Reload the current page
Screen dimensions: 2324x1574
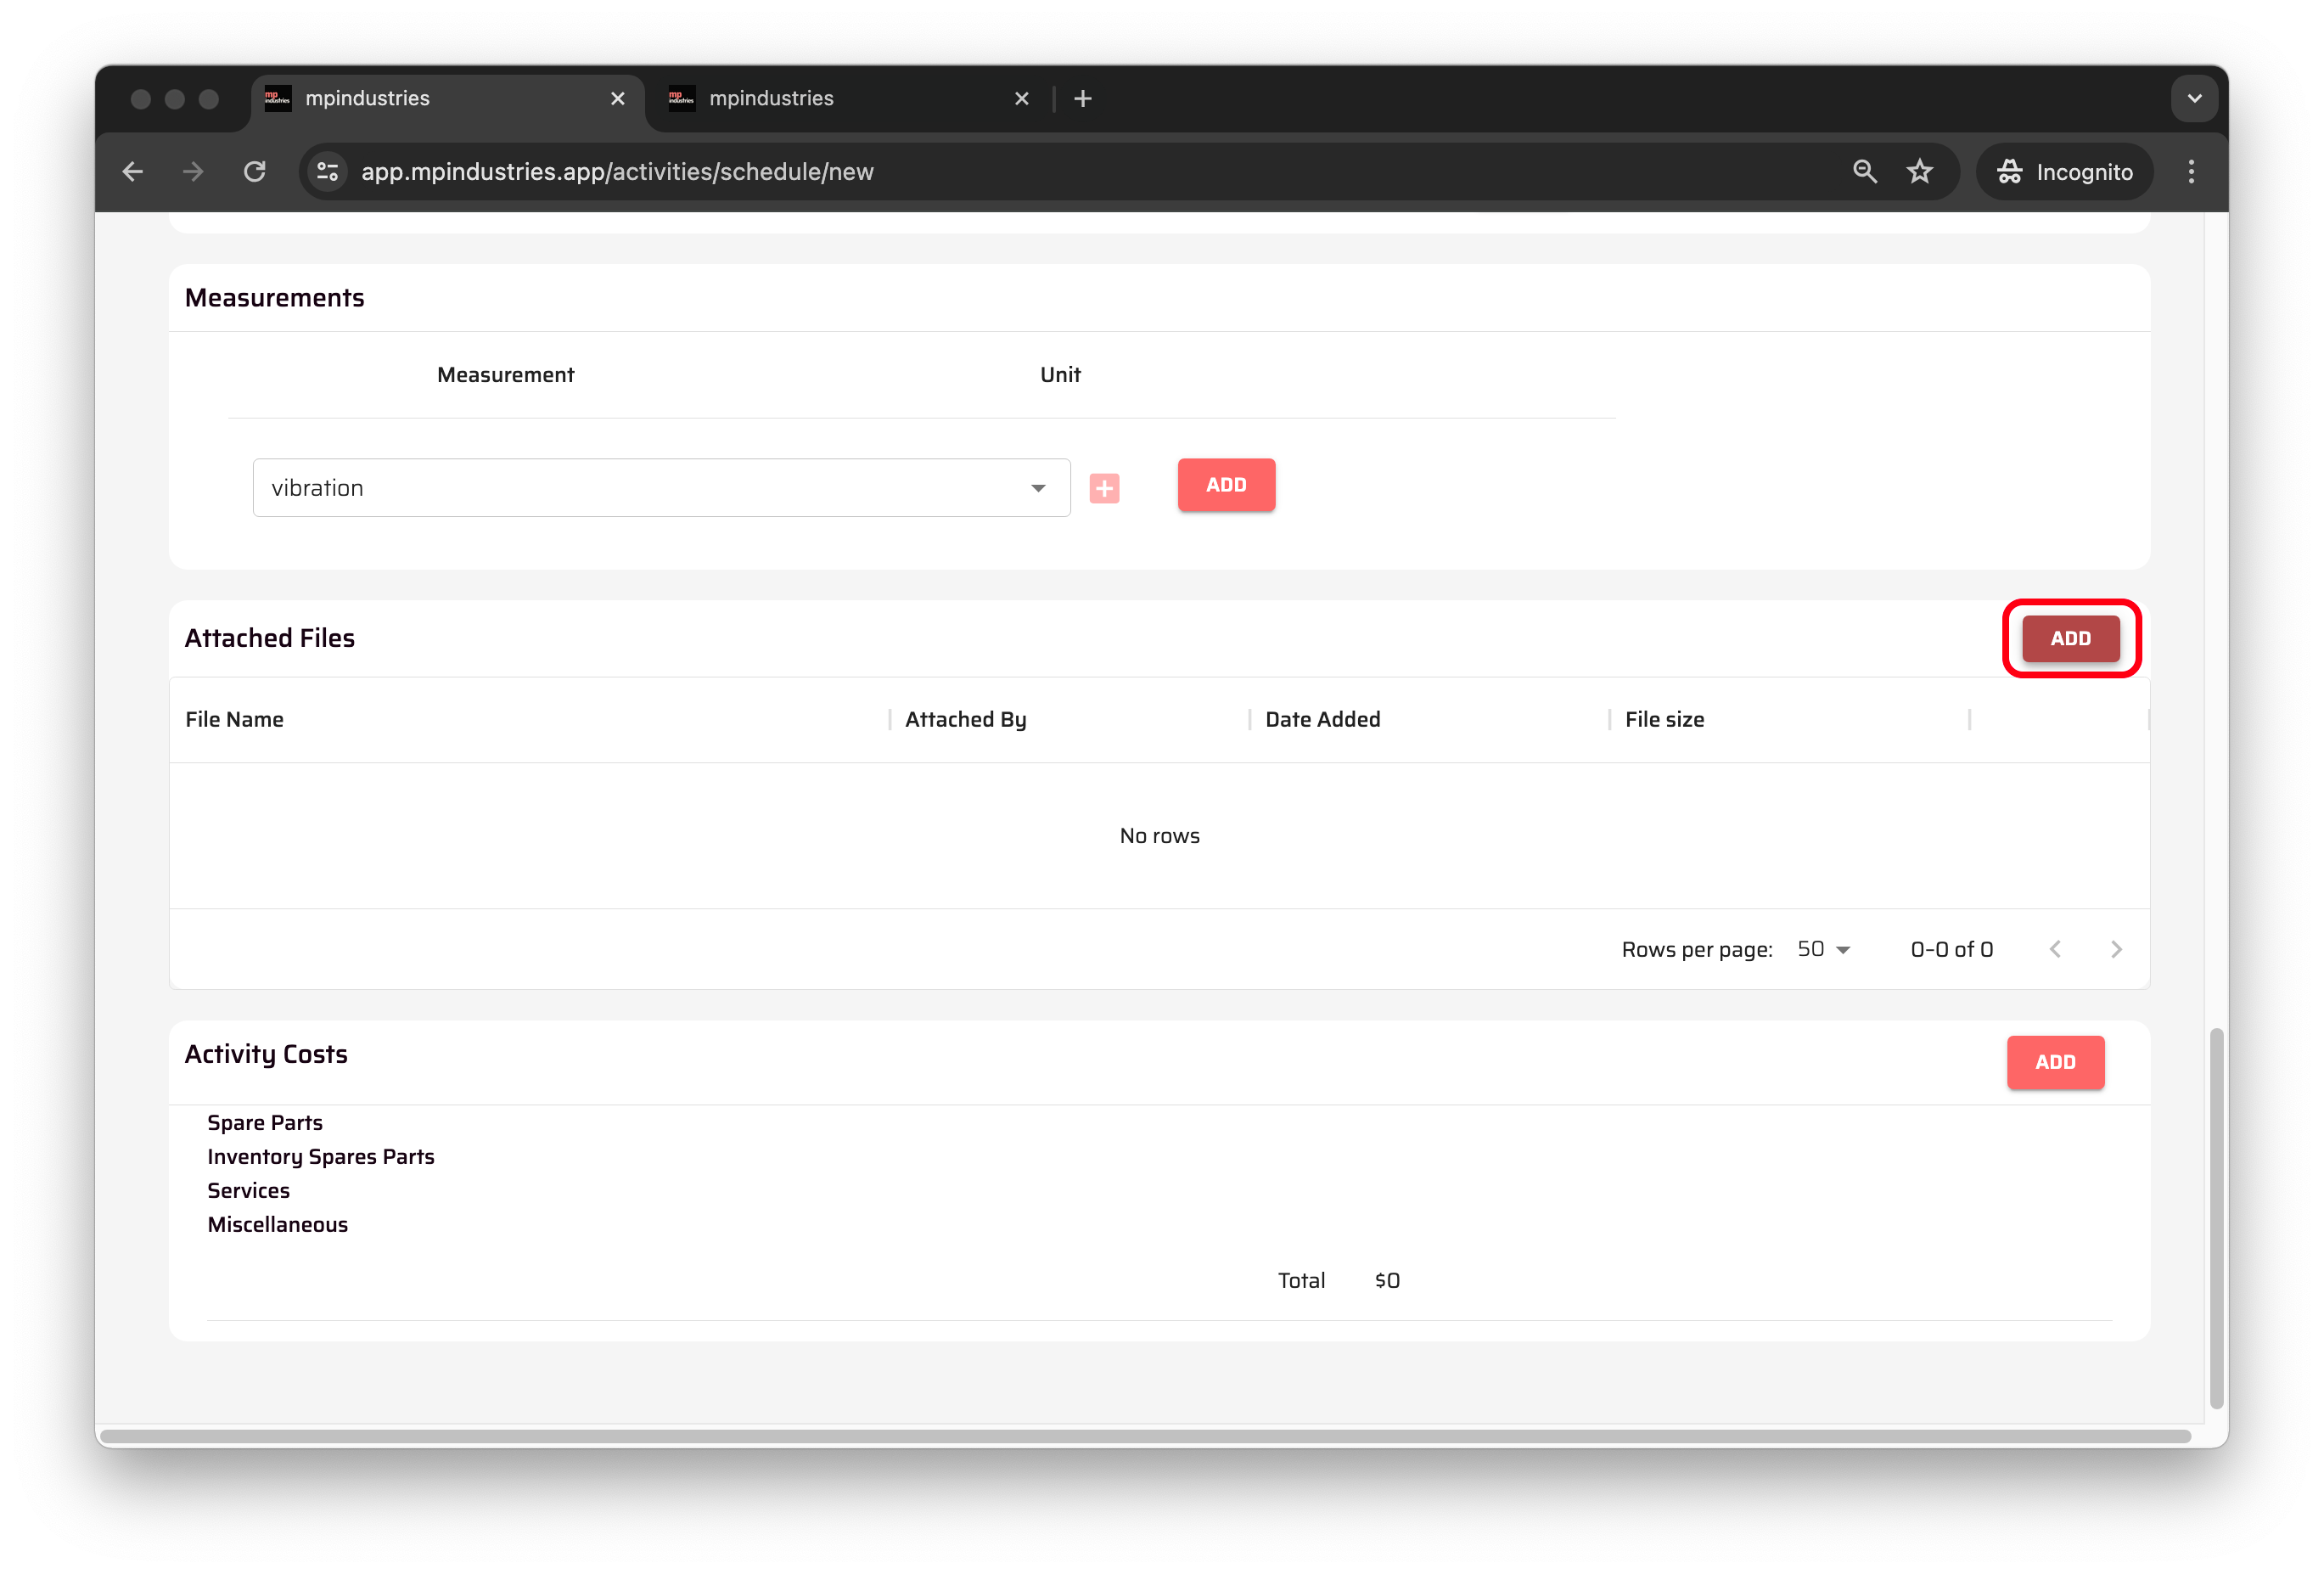(x=255, y=172)
